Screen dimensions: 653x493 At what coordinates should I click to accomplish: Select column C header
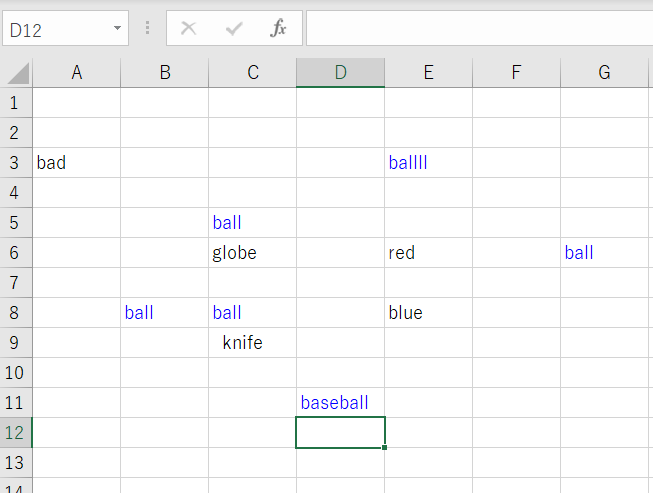(252, 73)
